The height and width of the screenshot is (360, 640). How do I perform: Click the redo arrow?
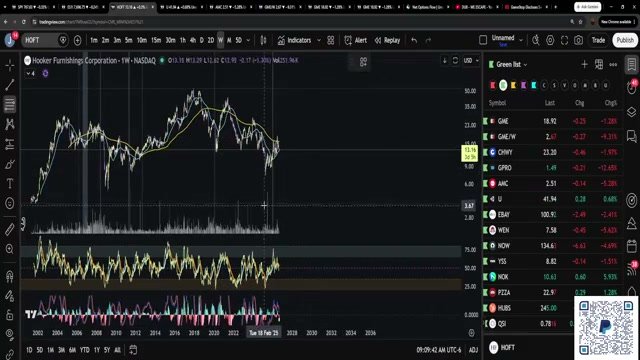coord(428,40)
